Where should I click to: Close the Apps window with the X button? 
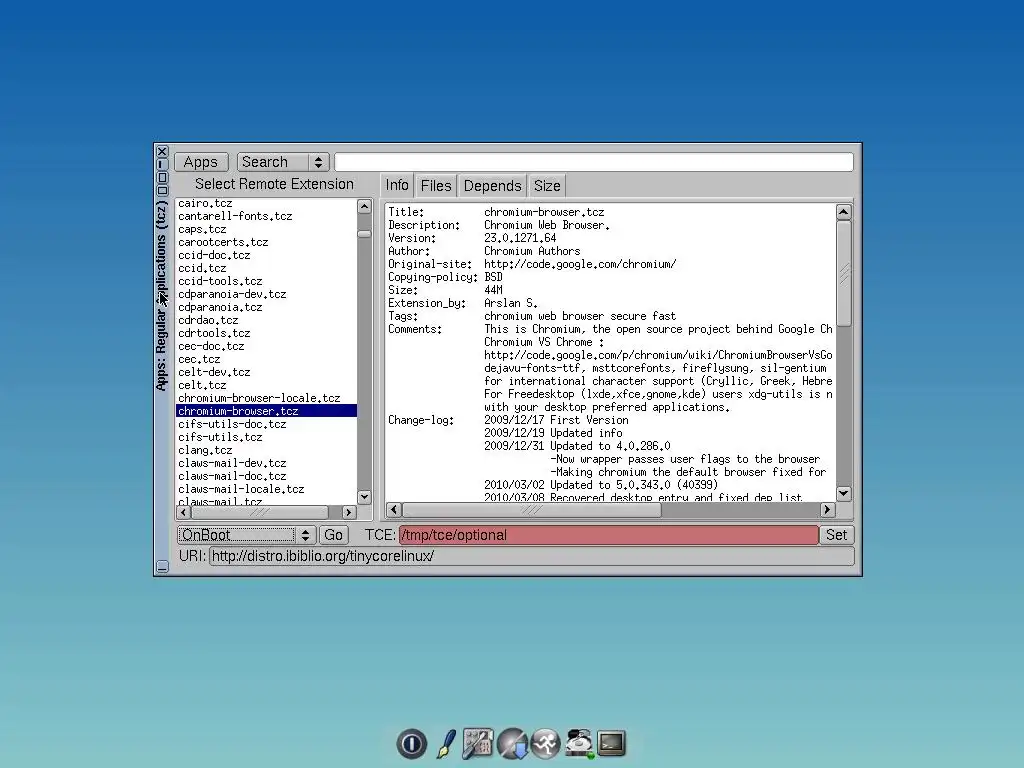coord(163,152)
